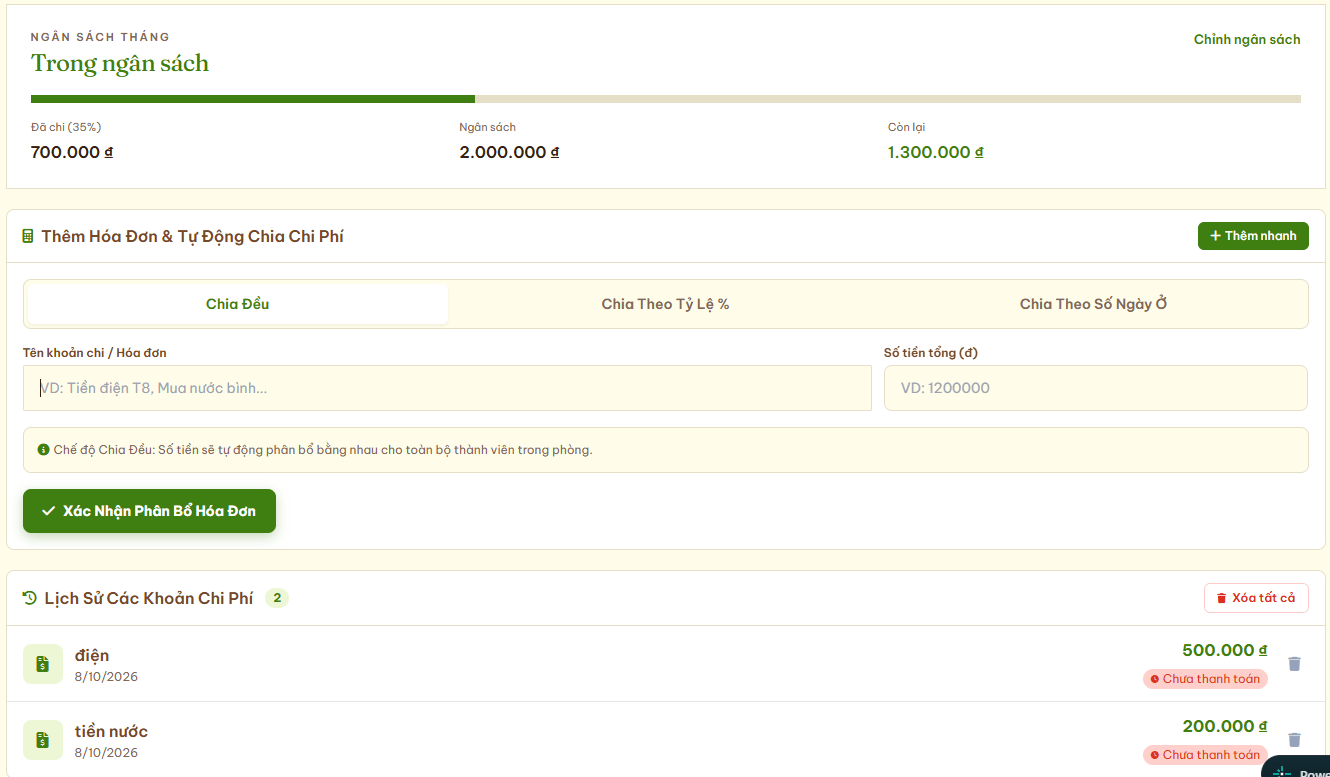
Task: Click the Lịch Sử Các Khoản Chi Phí heading
Action: 149,598
